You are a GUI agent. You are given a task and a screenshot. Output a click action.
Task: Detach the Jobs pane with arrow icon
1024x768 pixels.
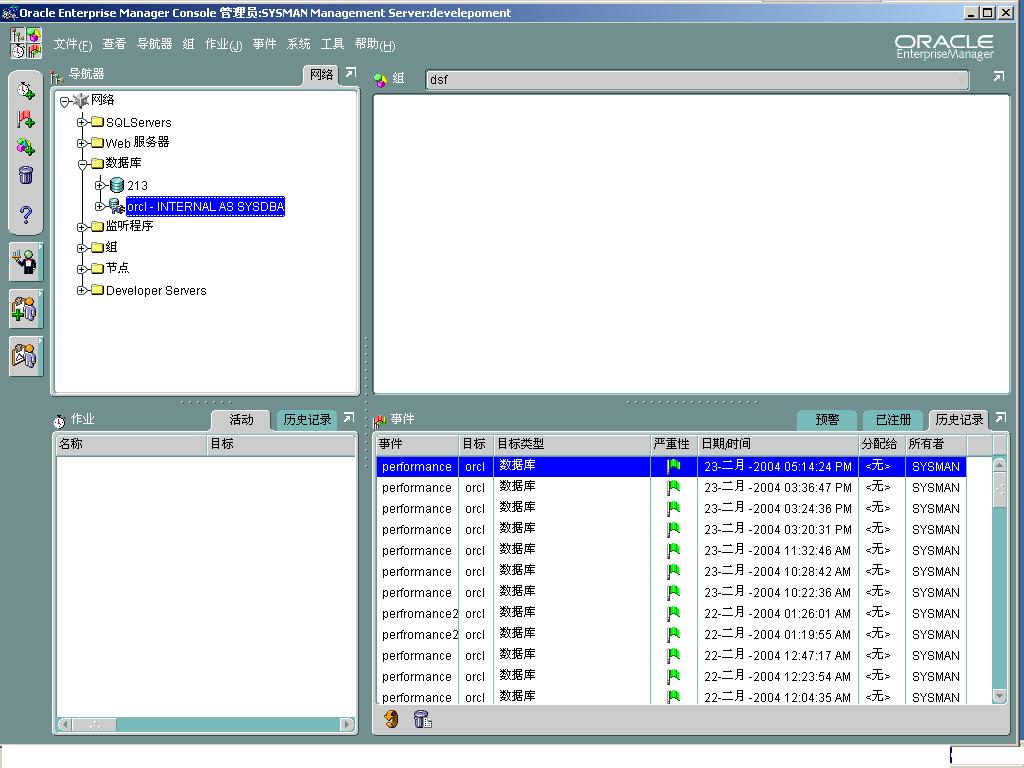[349, 418]
